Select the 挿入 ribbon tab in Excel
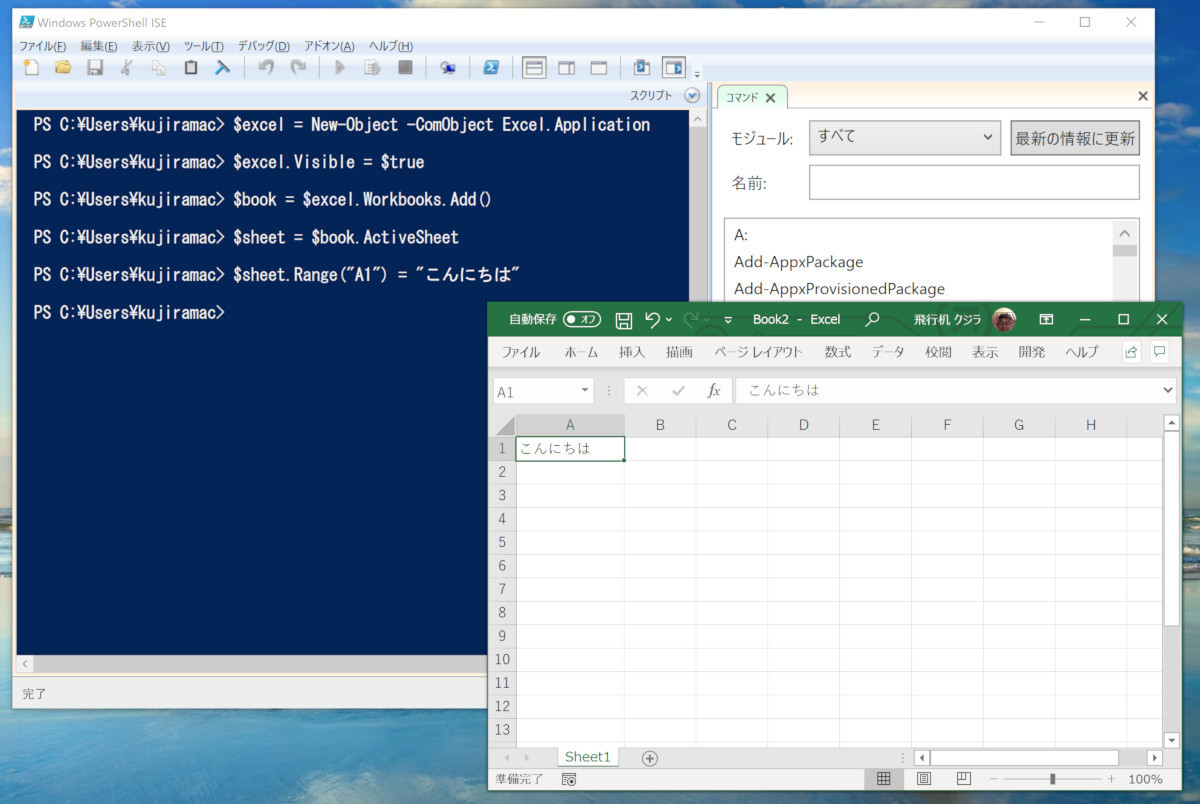Viewport: 1200px width, 804px height. pos(632,352)
